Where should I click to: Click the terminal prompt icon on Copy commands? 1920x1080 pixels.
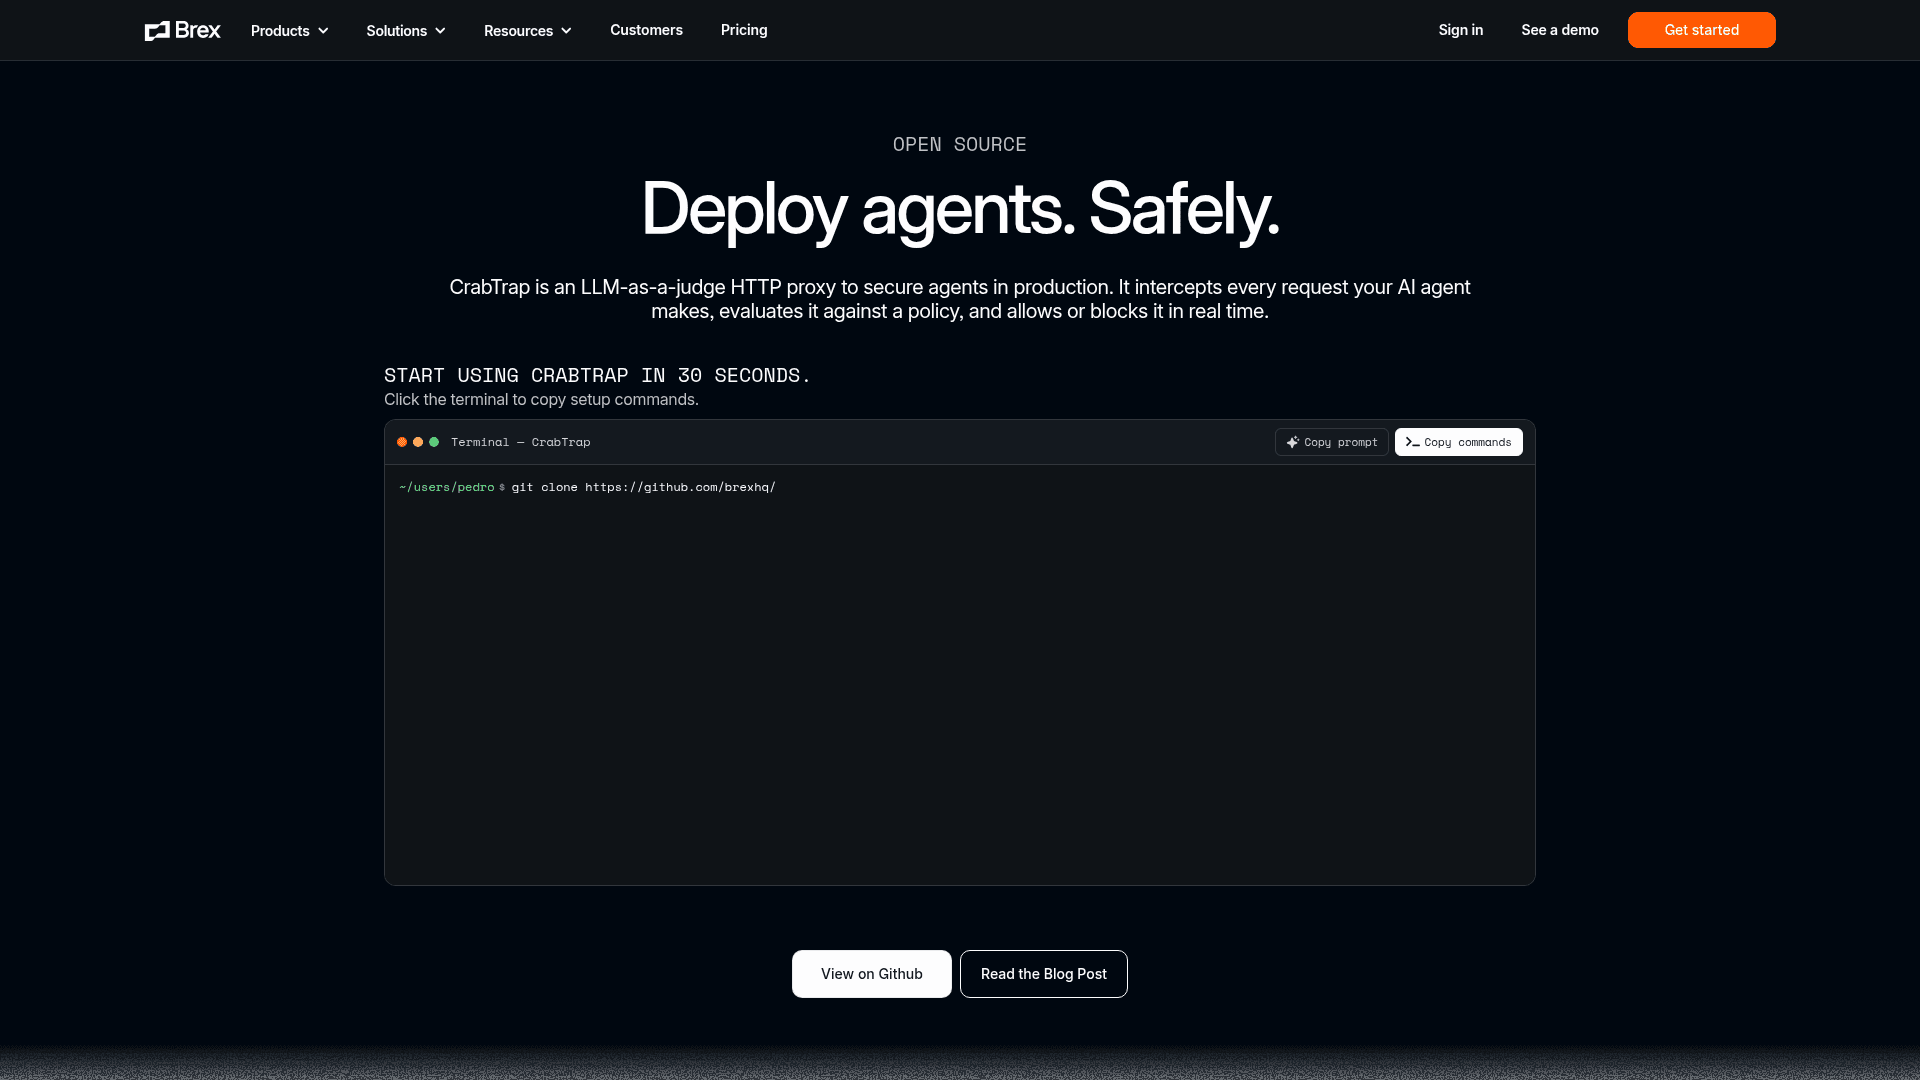[1412, 442]
